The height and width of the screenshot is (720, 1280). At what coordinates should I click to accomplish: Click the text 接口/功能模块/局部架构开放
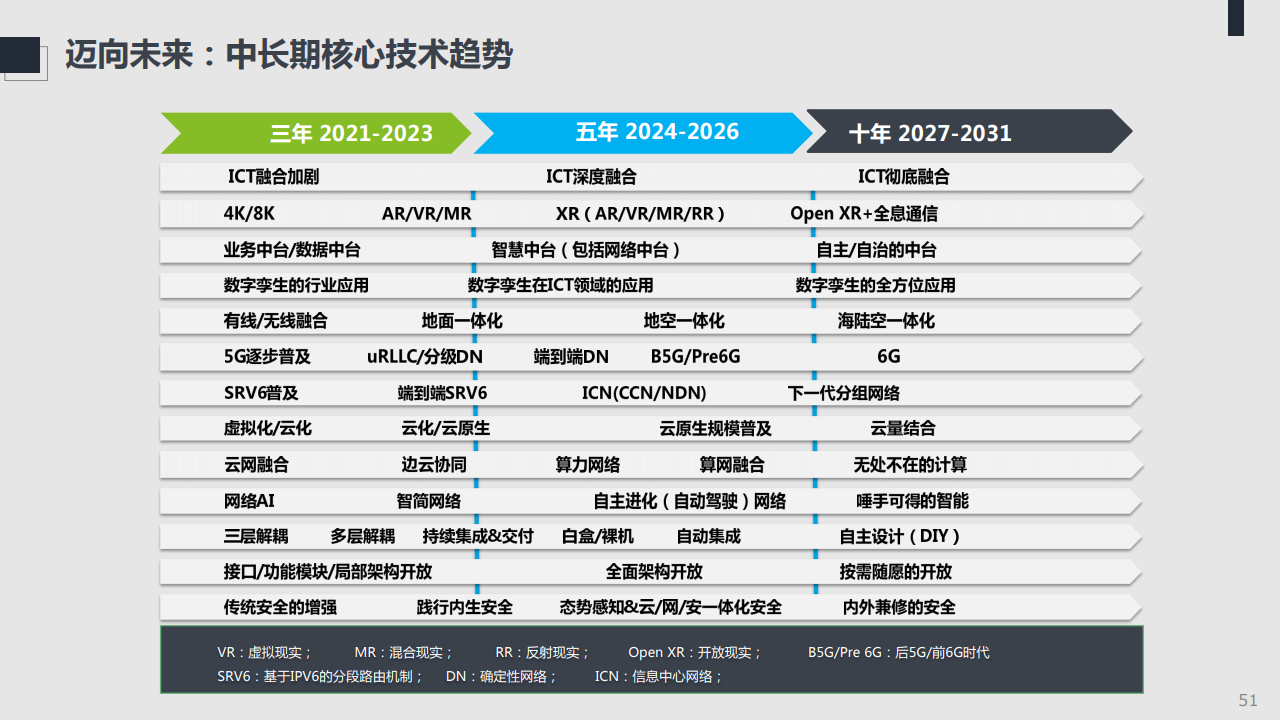coord(328,572)
